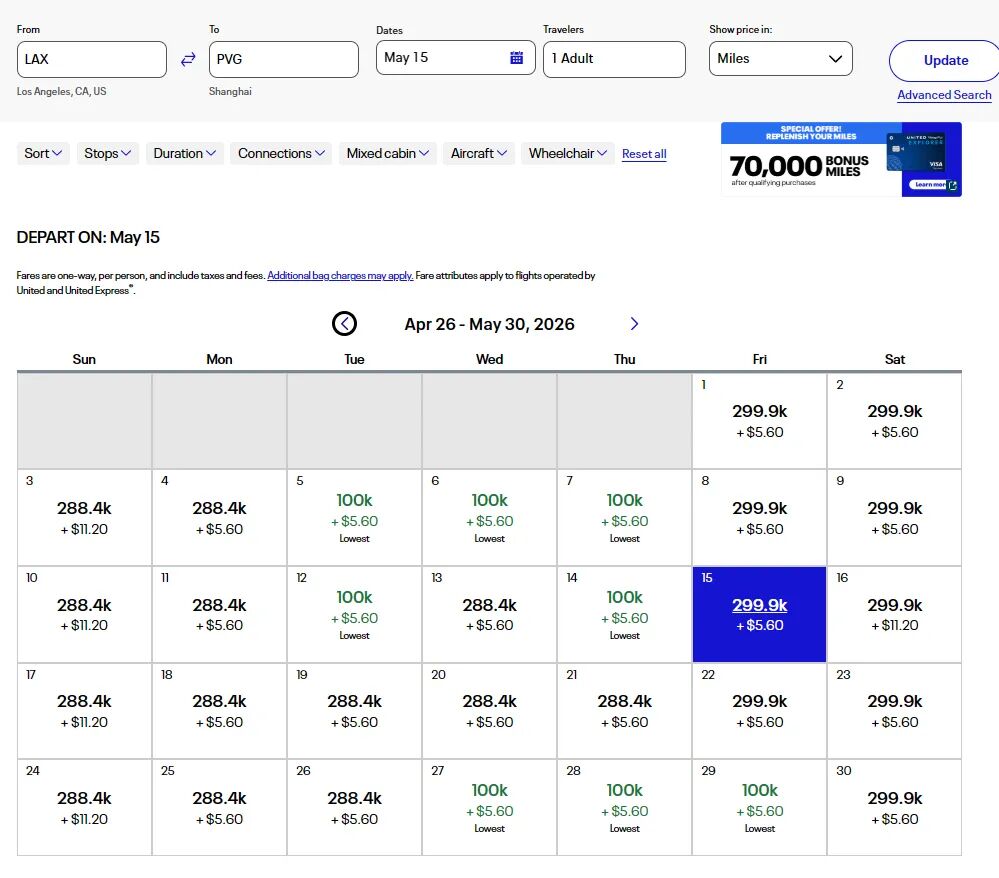Click the From airport LAX field
The width and height of the screenshot is (999, 878).
coord(91,60)
